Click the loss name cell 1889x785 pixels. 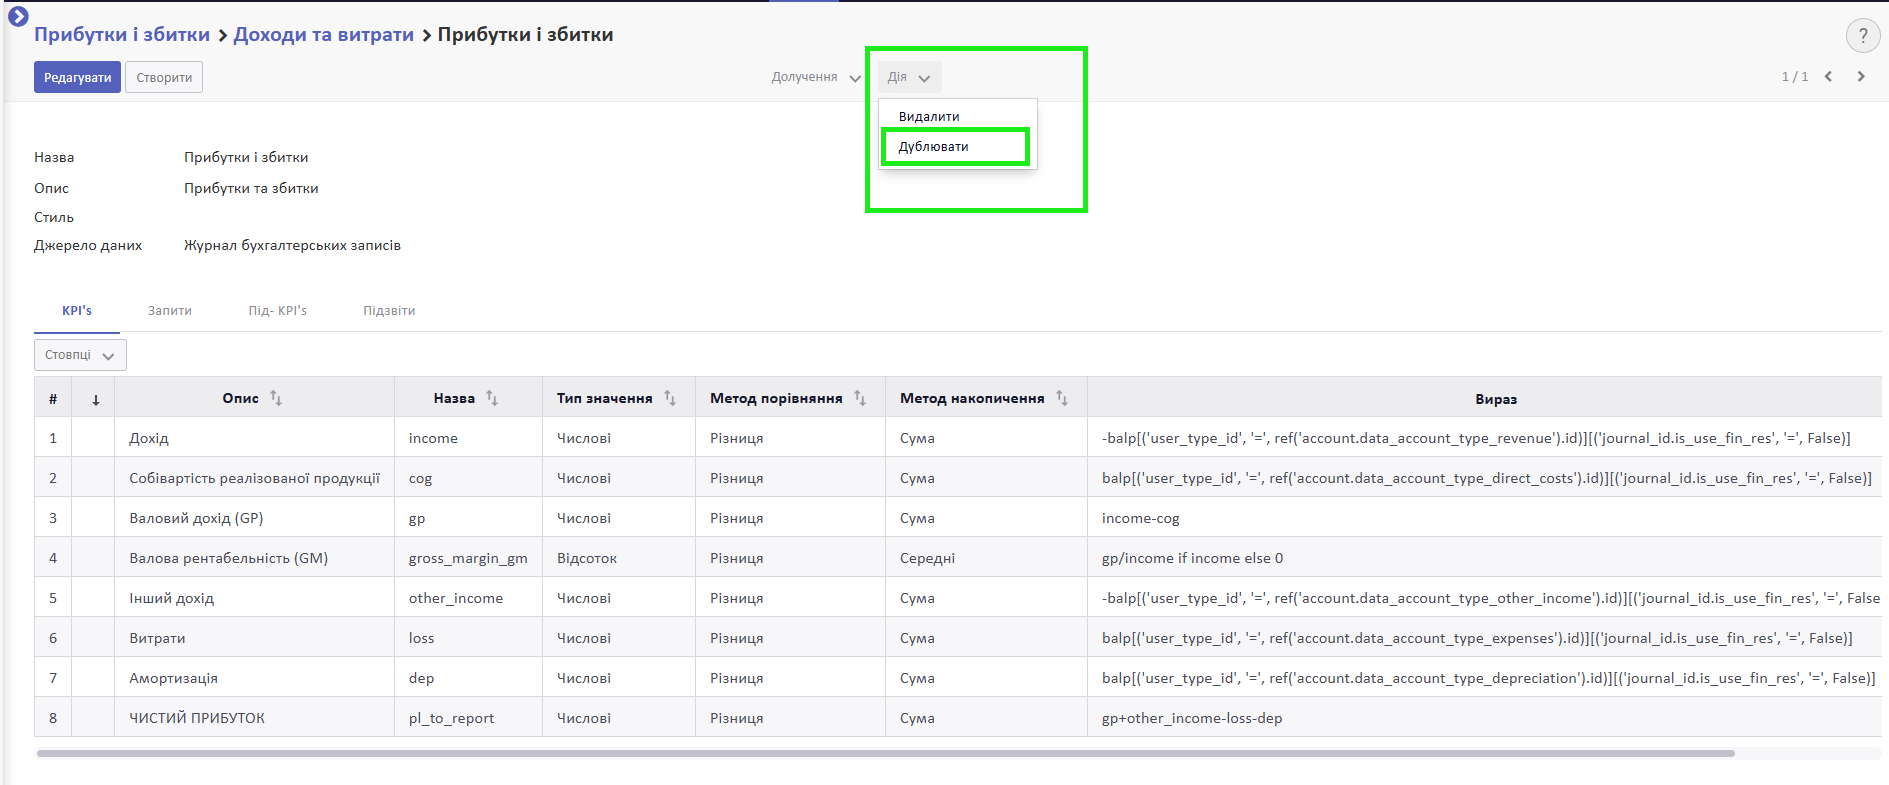[468, 638]
